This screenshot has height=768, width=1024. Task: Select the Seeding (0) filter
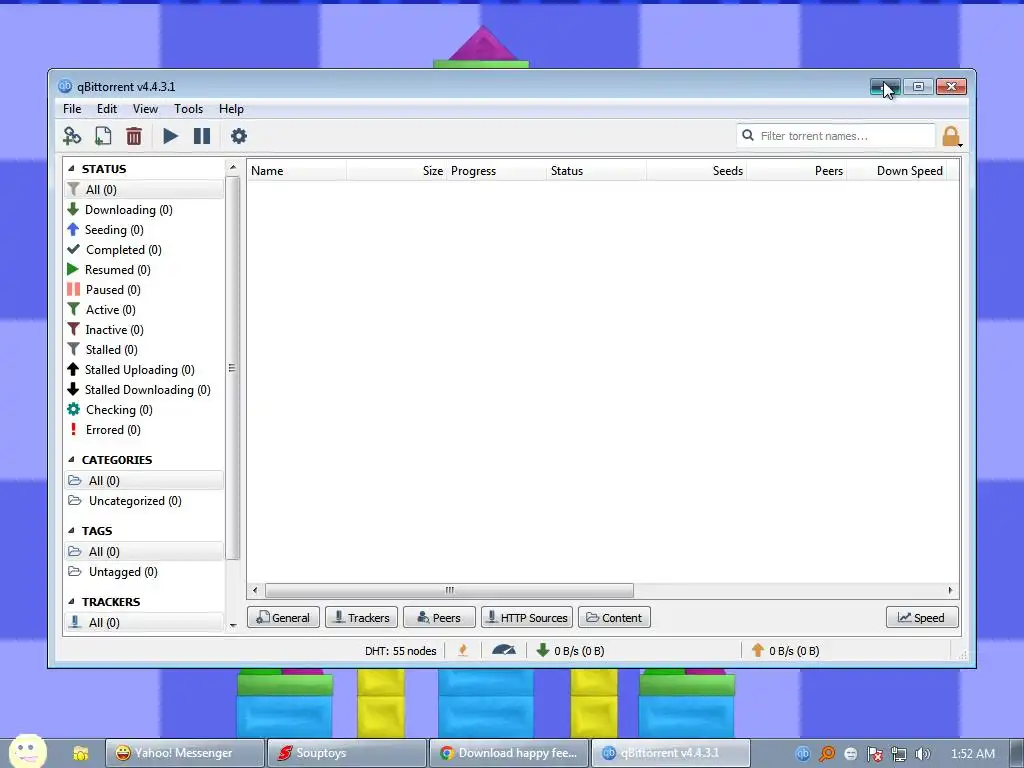tap(144, 230)
